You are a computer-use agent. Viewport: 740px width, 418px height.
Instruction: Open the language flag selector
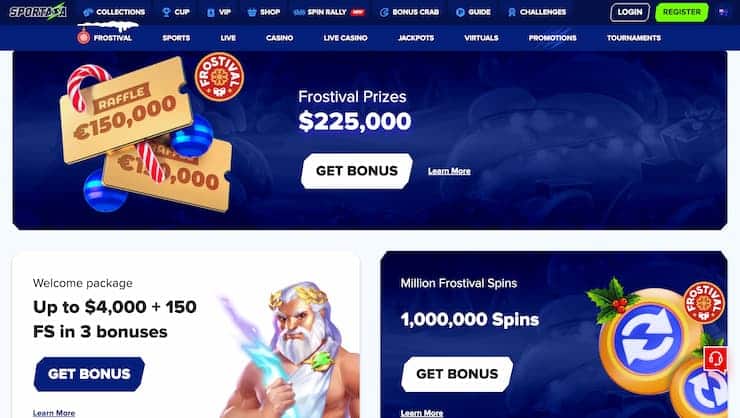723,12
